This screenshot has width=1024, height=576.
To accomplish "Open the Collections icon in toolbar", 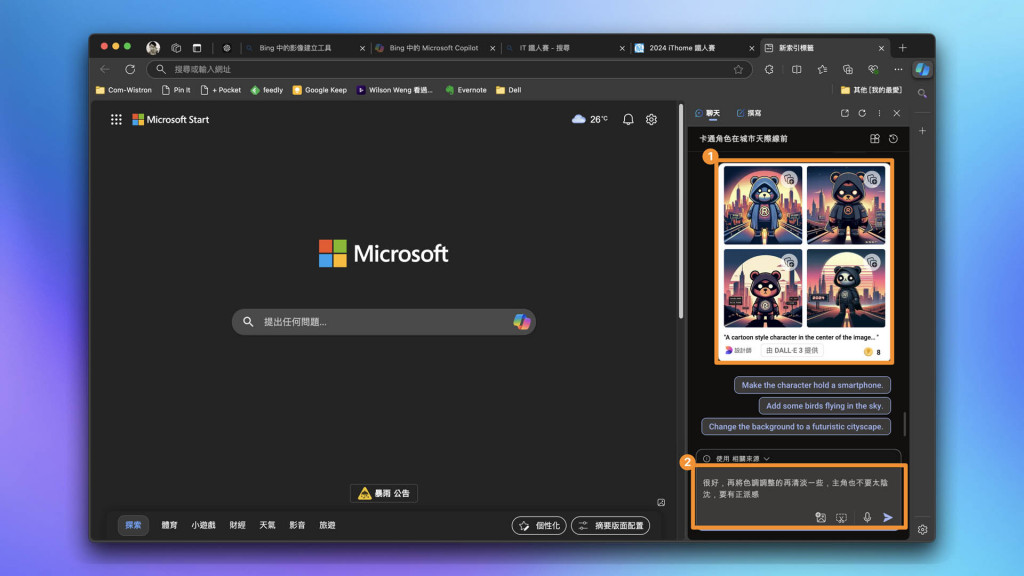I will point(848,69).
